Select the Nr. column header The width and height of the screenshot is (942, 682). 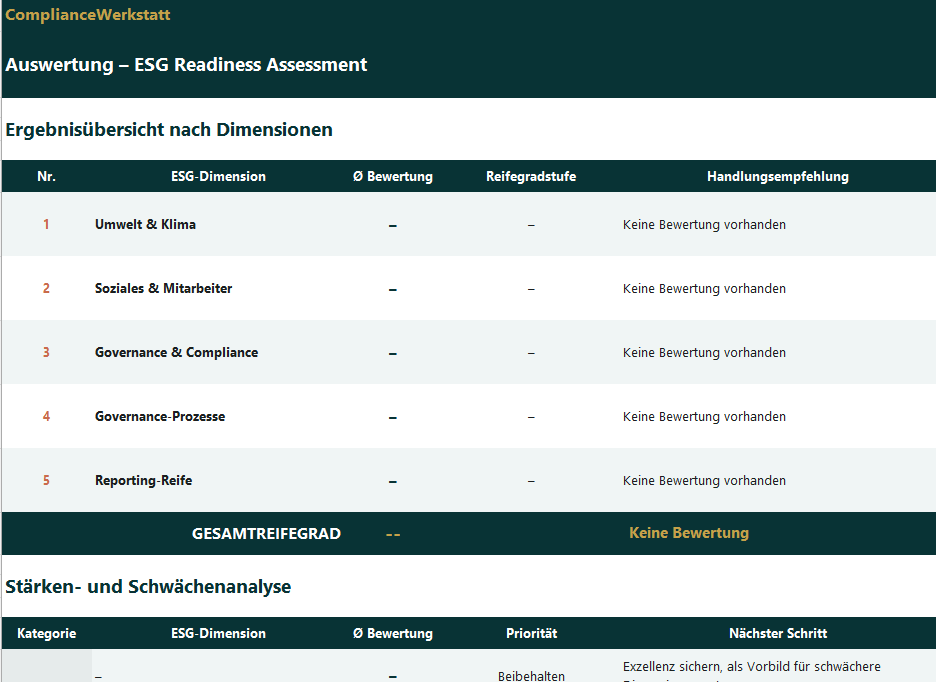click(x=46, y=177)
